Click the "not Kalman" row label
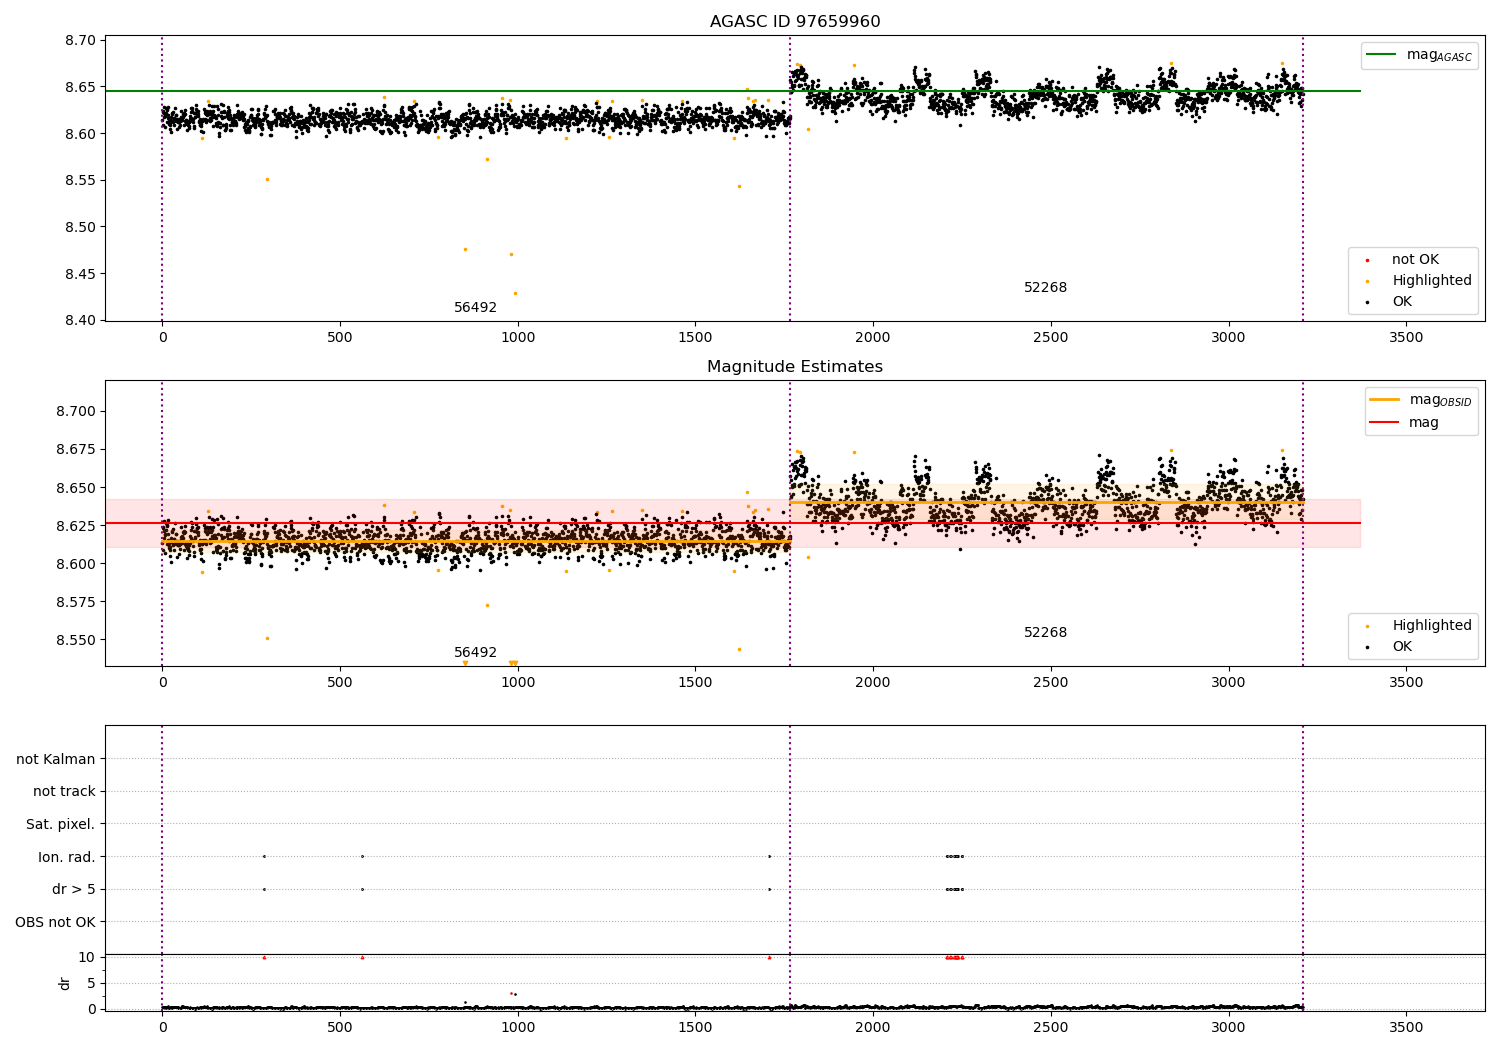Image resolution: width=1500 pixels, height=1050 pixels. coord(56,760)
